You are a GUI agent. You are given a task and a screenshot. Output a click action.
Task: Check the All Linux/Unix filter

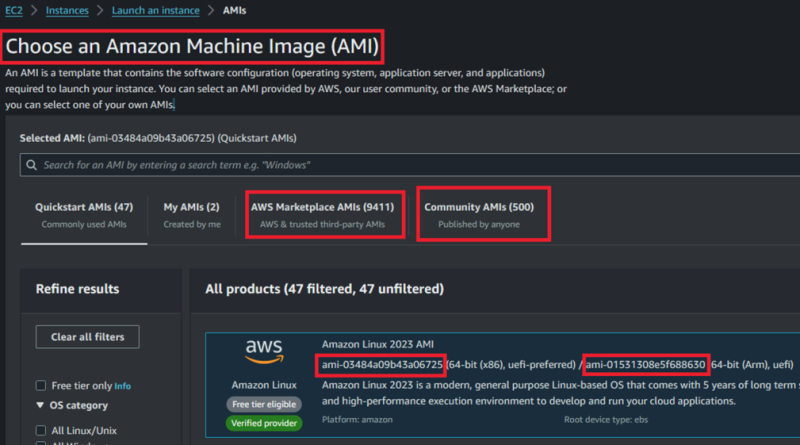click(41, 430)
